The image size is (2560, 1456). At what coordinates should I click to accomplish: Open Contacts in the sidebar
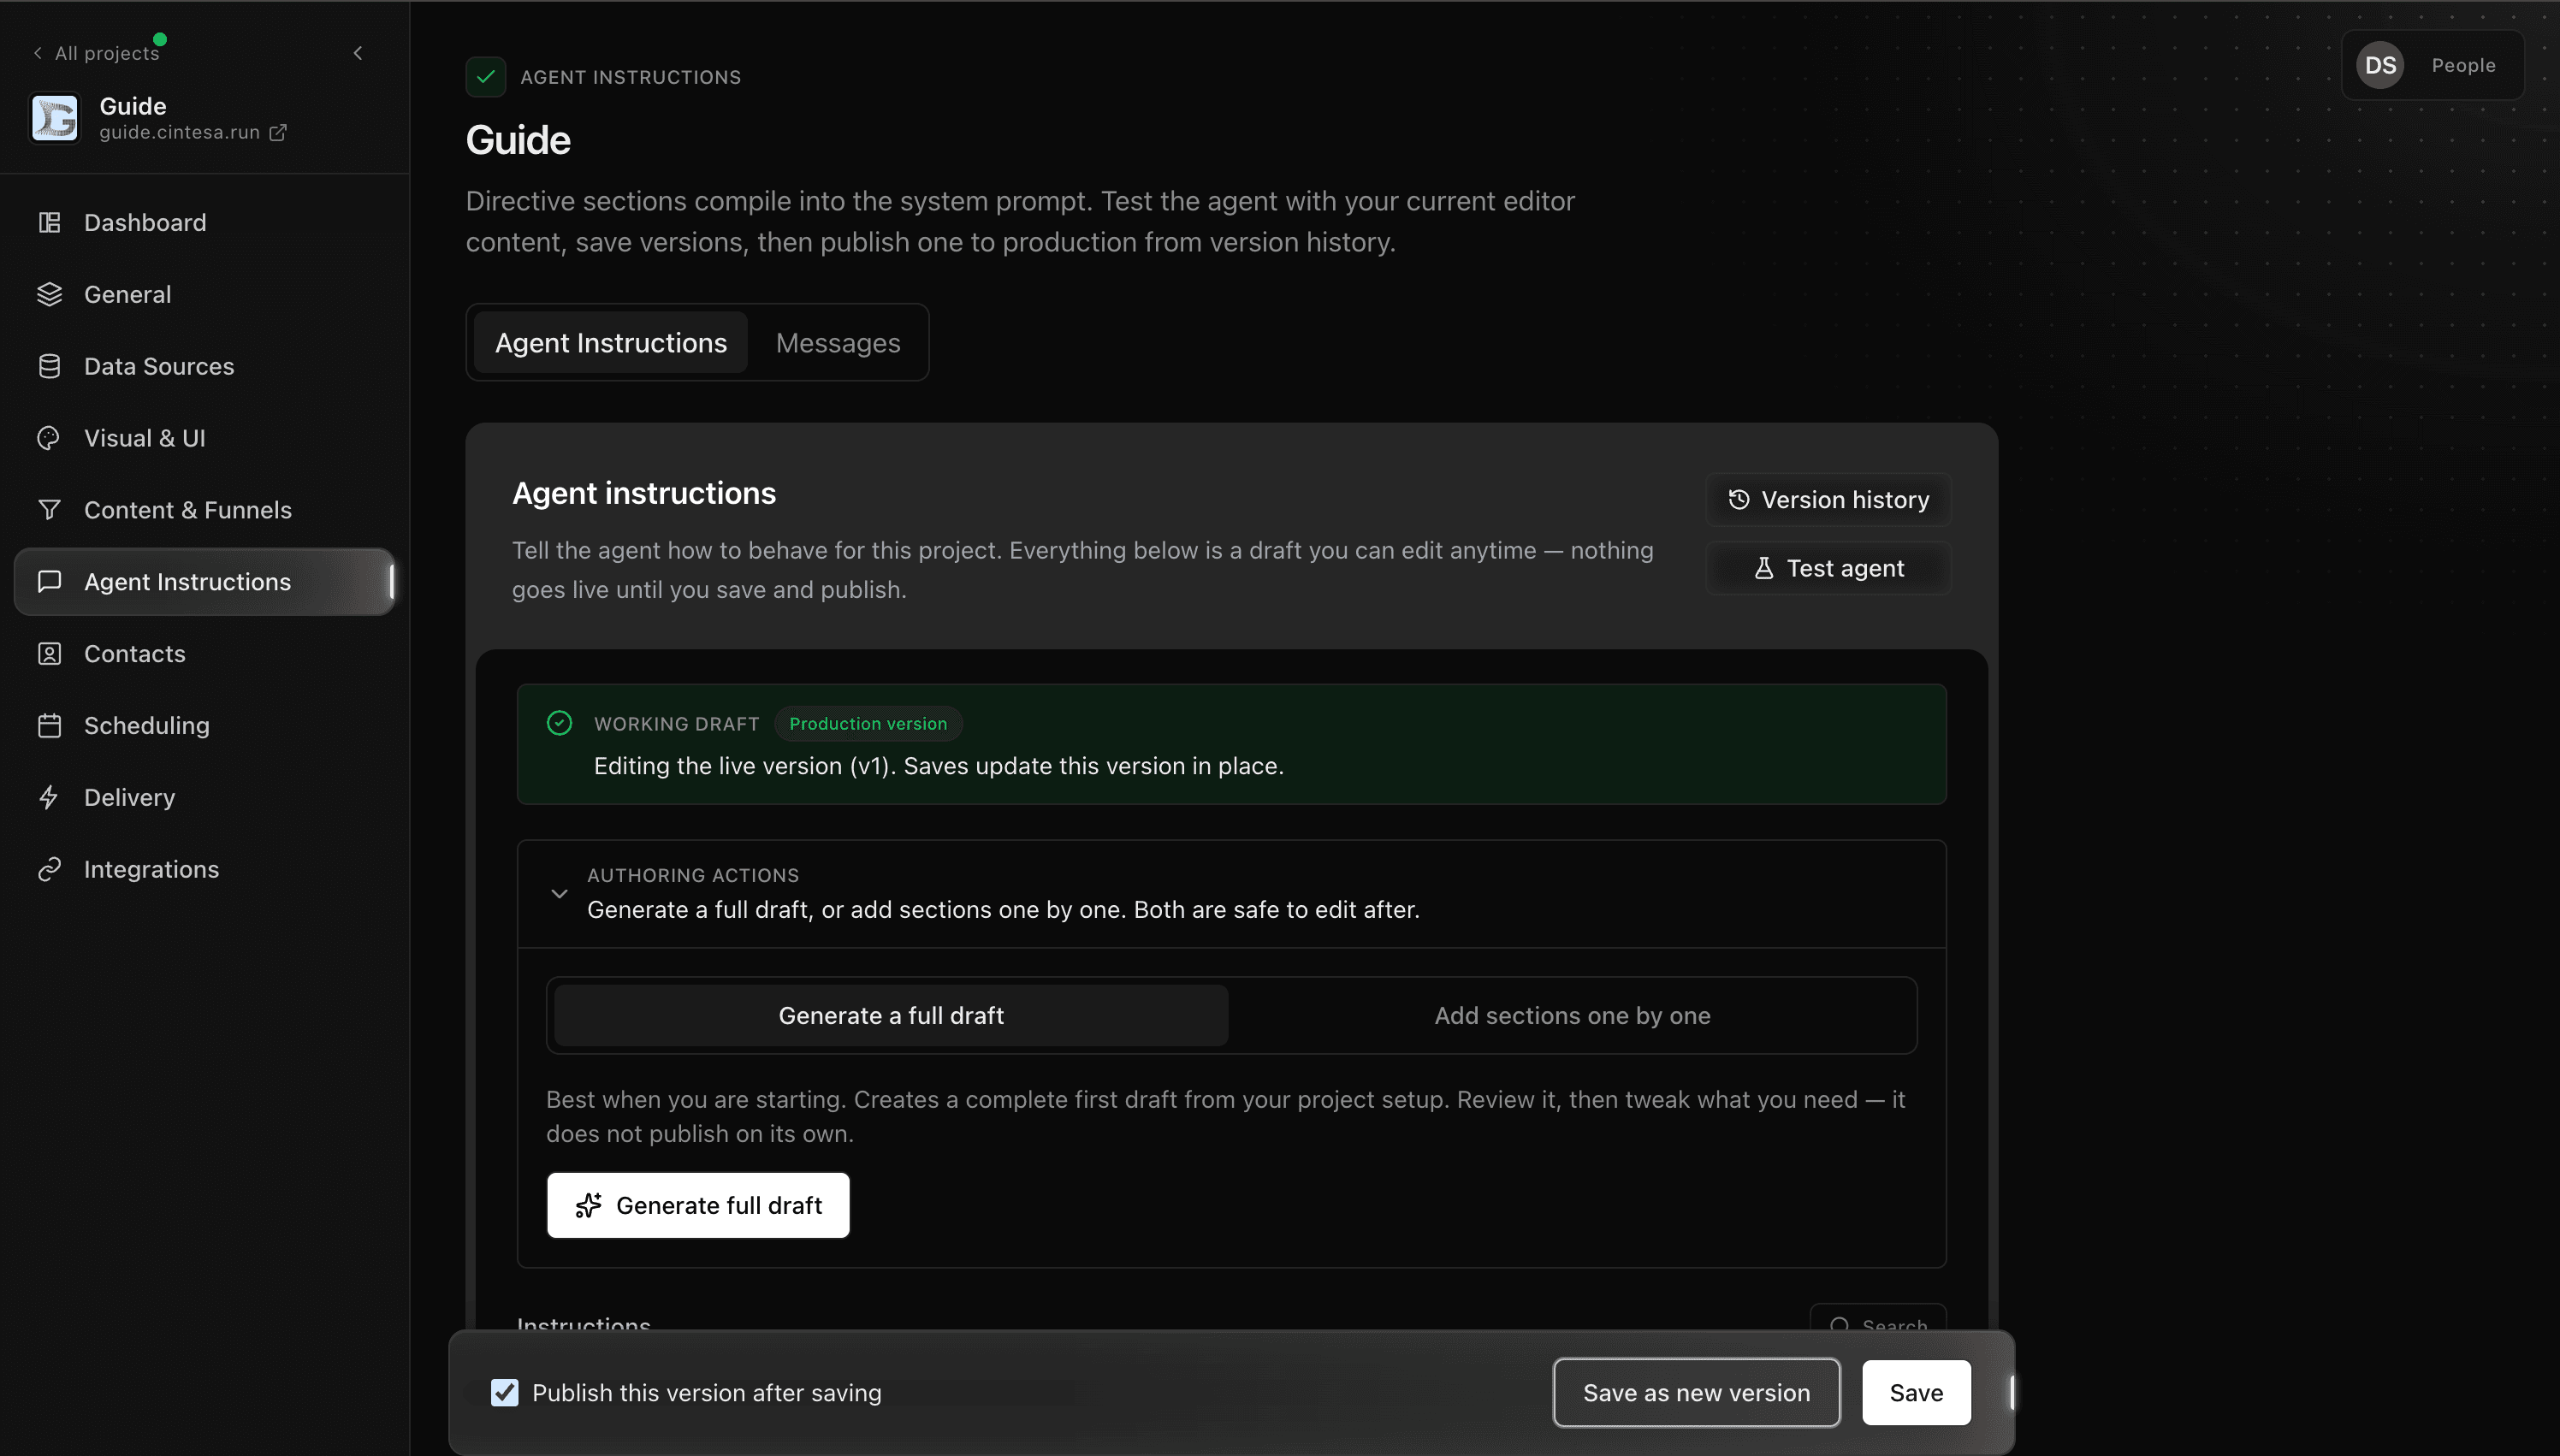[205, 654]
